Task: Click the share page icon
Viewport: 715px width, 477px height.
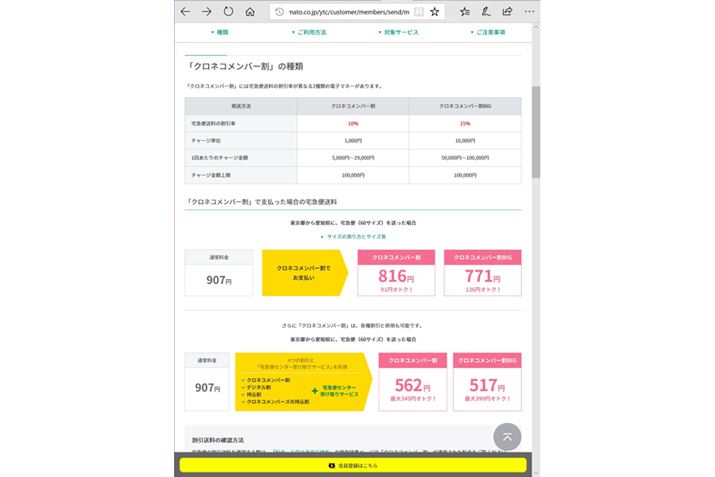Action: 507,12
